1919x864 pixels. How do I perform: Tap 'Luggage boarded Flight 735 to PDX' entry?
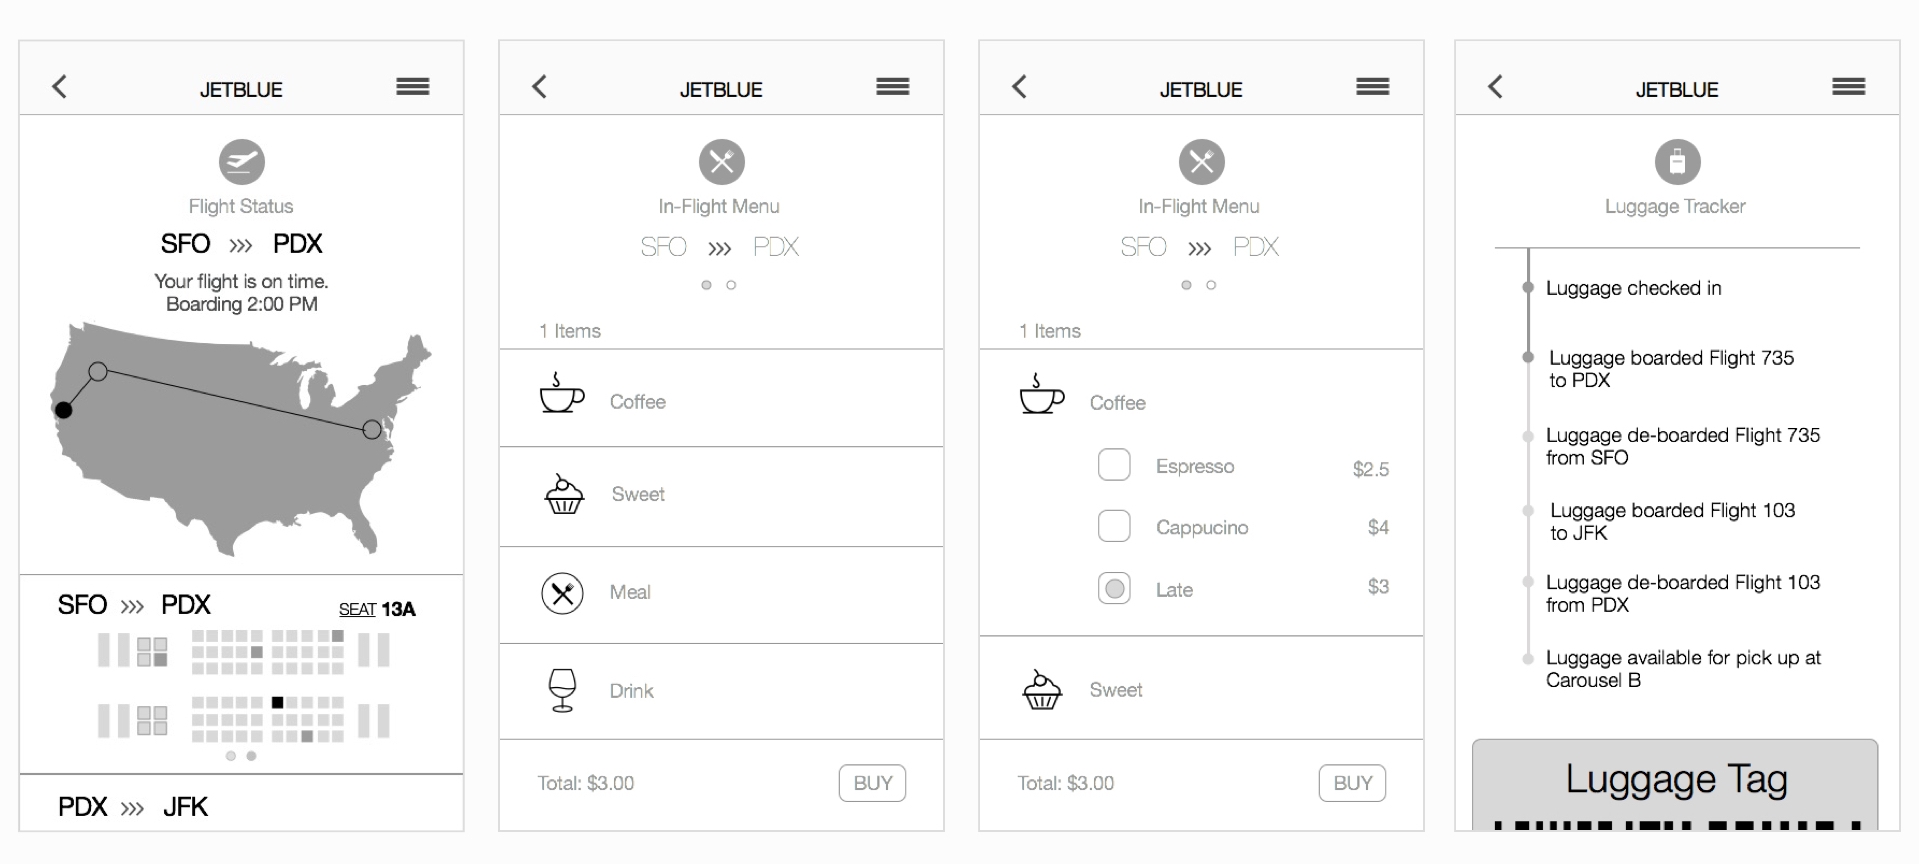[1671, 369]
